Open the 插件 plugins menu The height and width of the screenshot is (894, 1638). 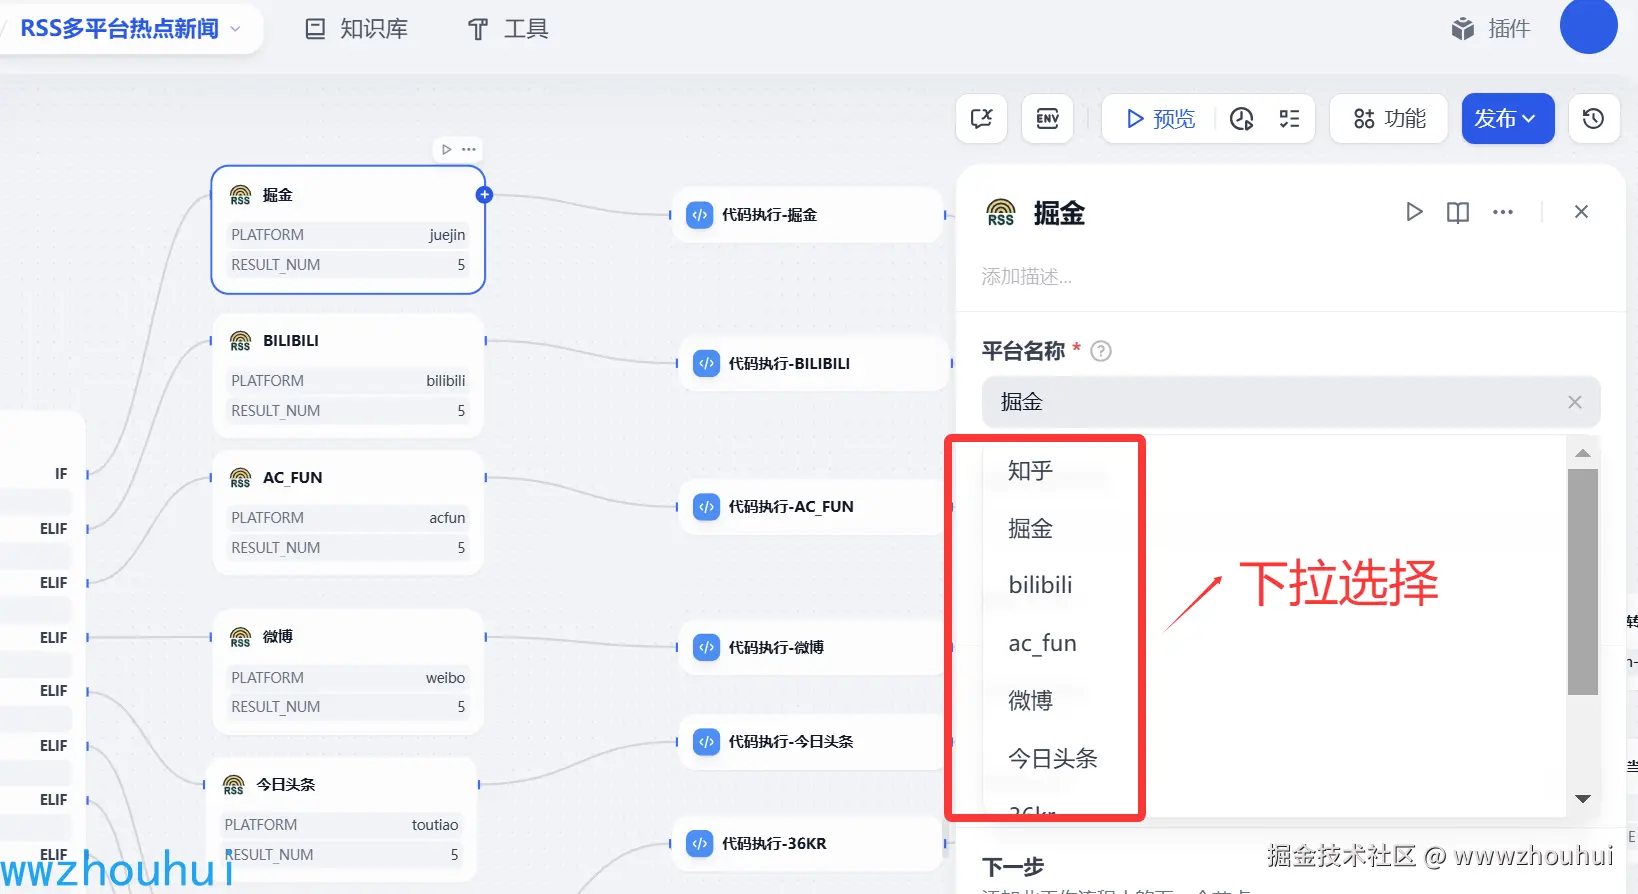pyautogui.click(x=1491, y=29)
